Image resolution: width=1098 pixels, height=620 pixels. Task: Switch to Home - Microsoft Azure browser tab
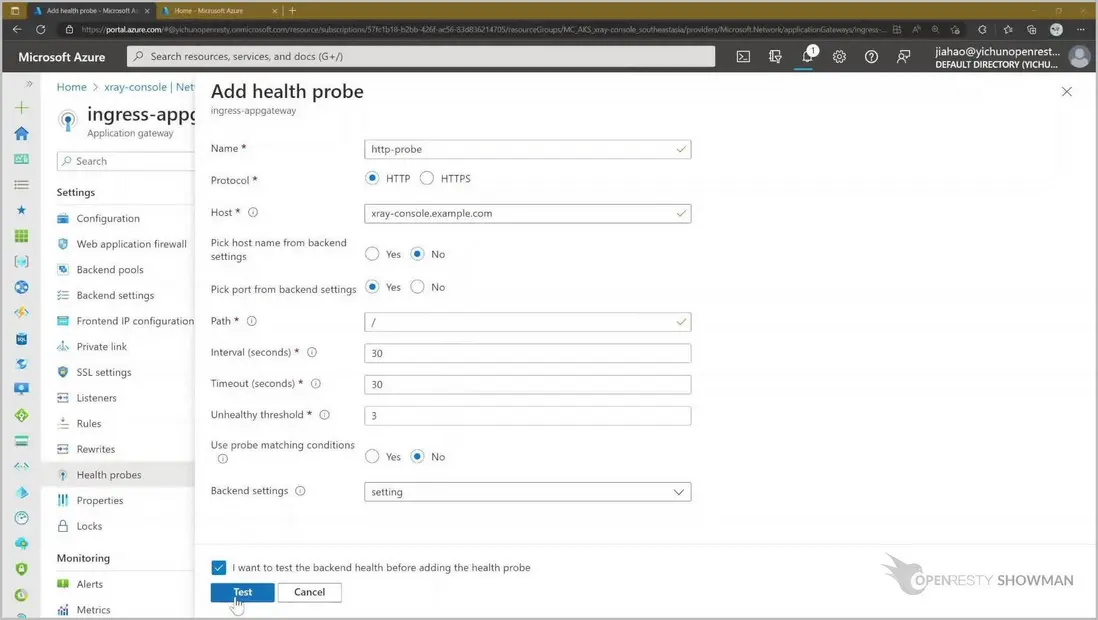tap(220, 11)
